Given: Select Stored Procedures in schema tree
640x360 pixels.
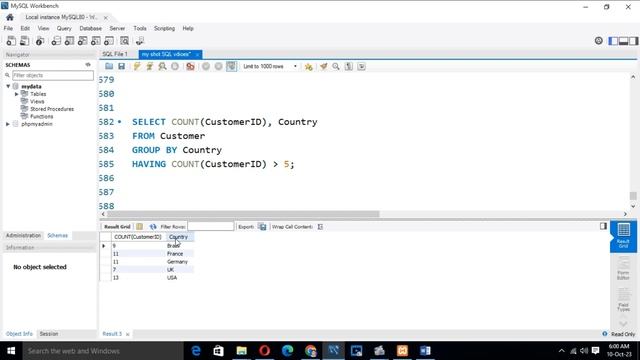Looking at the screenshot, I should (52, 109).
